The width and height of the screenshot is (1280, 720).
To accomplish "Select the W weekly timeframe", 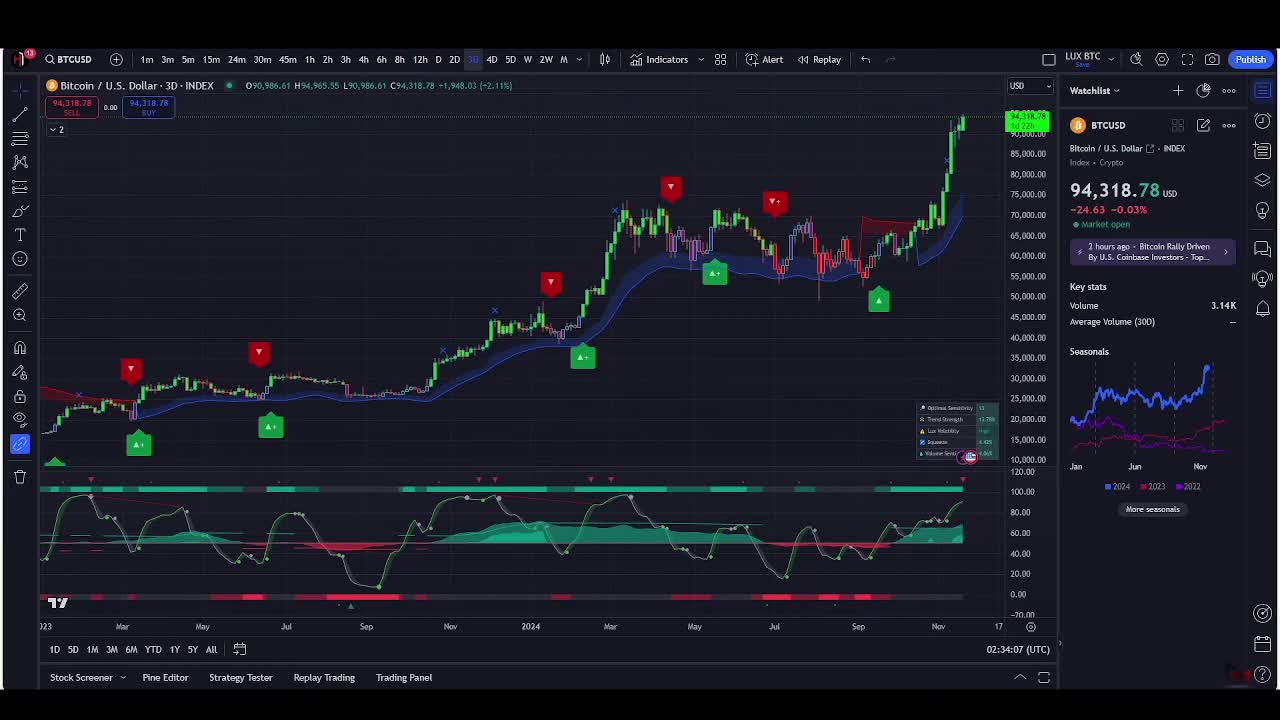I will pos(528,60).
